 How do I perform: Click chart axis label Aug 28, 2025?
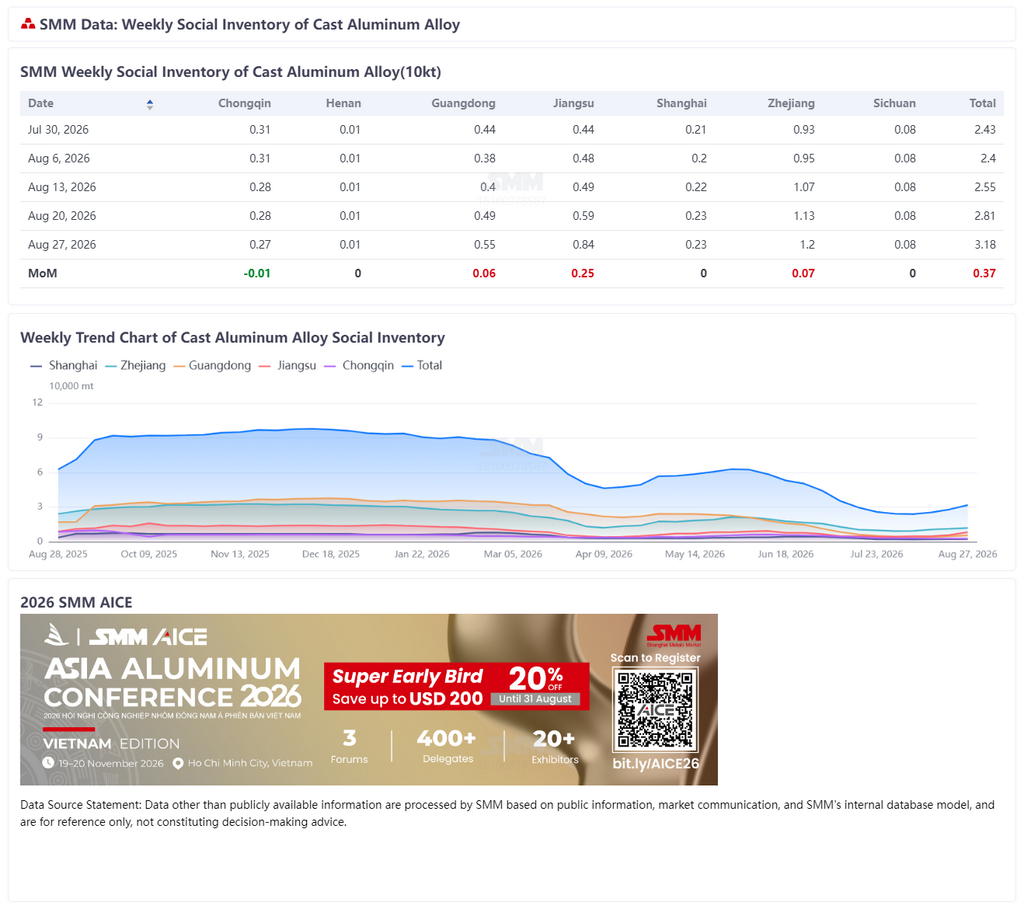pyautogui.click(x=58, y=554)
